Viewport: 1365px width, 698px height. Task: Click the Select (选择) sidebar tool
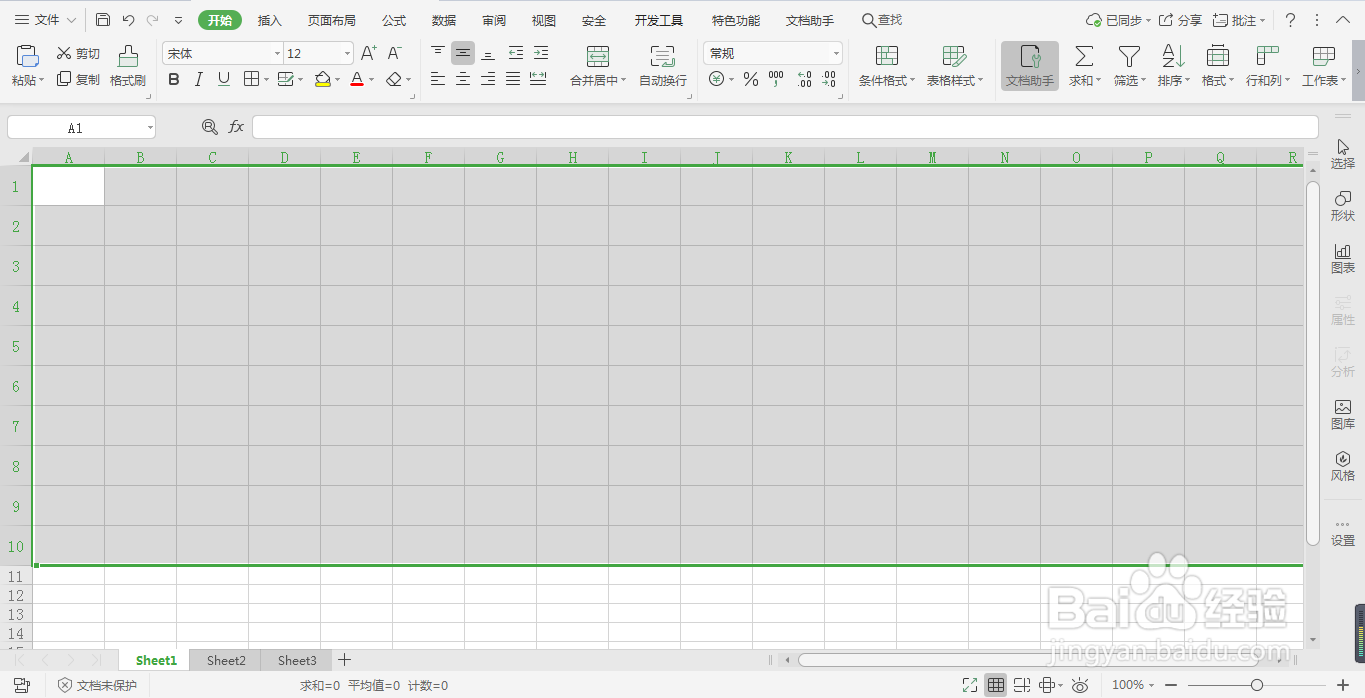[1343, 154]
